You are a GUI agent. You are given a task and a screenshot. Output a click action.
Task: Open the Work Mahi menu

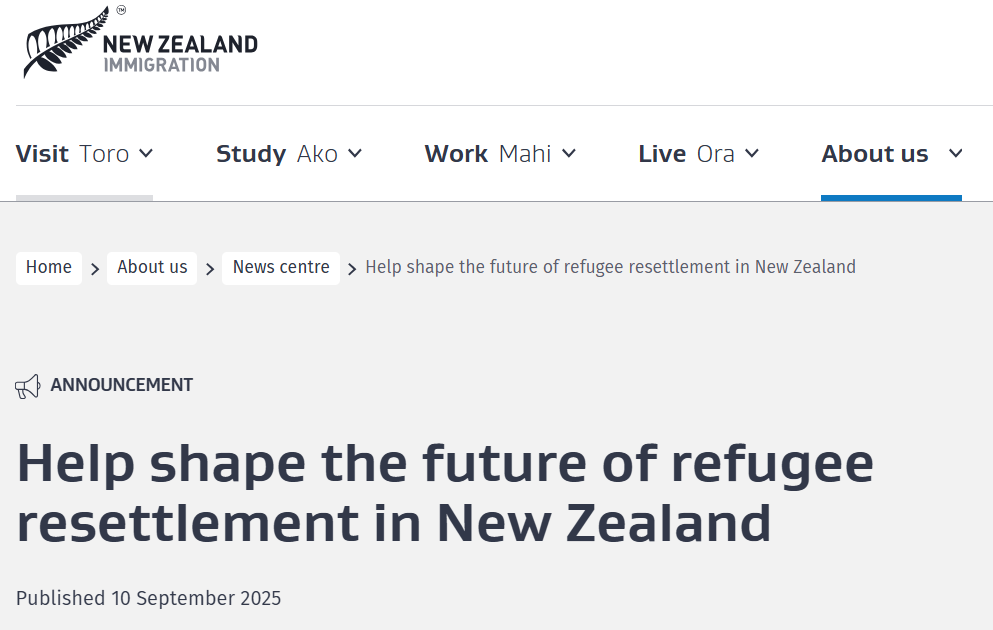487,154
